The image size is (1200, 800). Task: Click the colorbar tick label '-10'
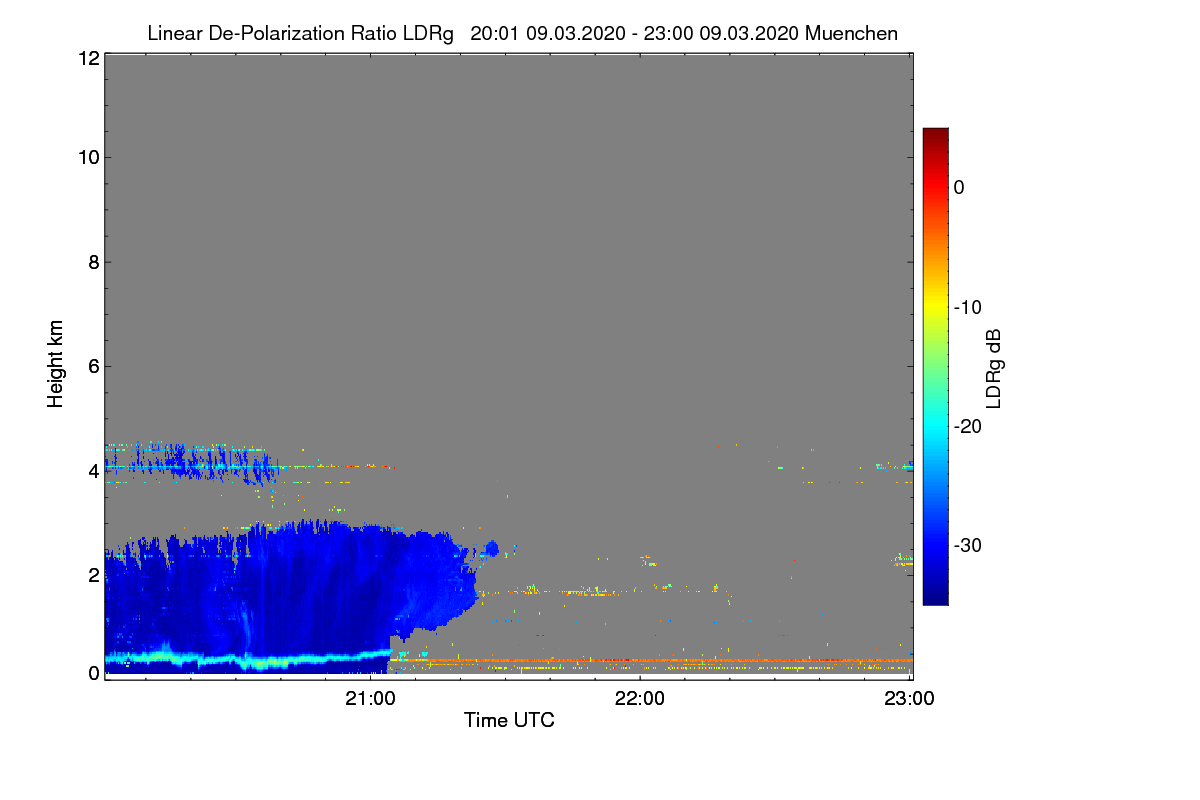[x=967, y=307]
